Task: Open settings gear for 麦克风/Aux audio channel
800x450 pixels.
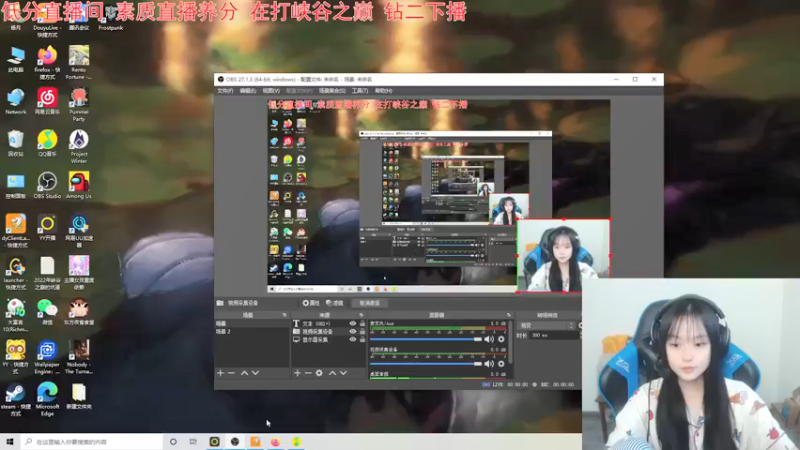Action: point(501,339)
